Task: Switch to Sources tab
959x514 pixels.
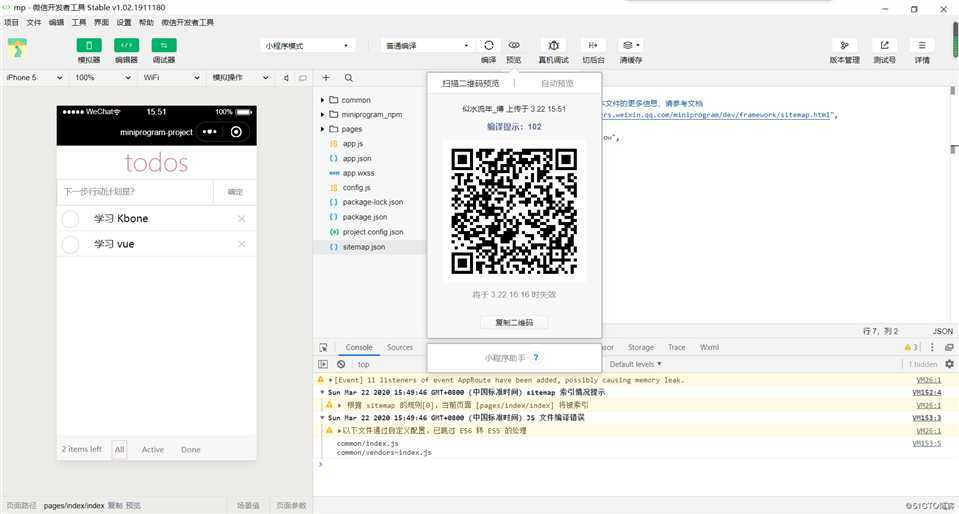Action: (x=400, y=348)
